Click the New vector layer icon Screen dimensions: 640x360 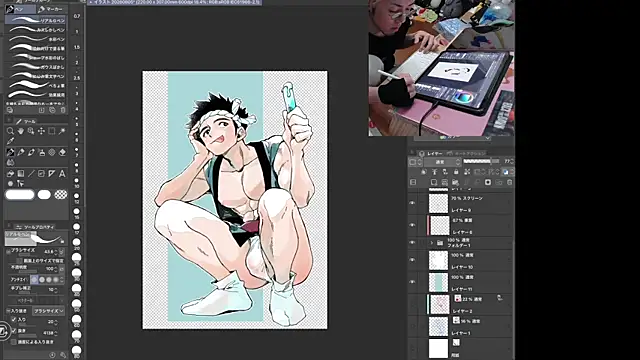coord(444,182)
